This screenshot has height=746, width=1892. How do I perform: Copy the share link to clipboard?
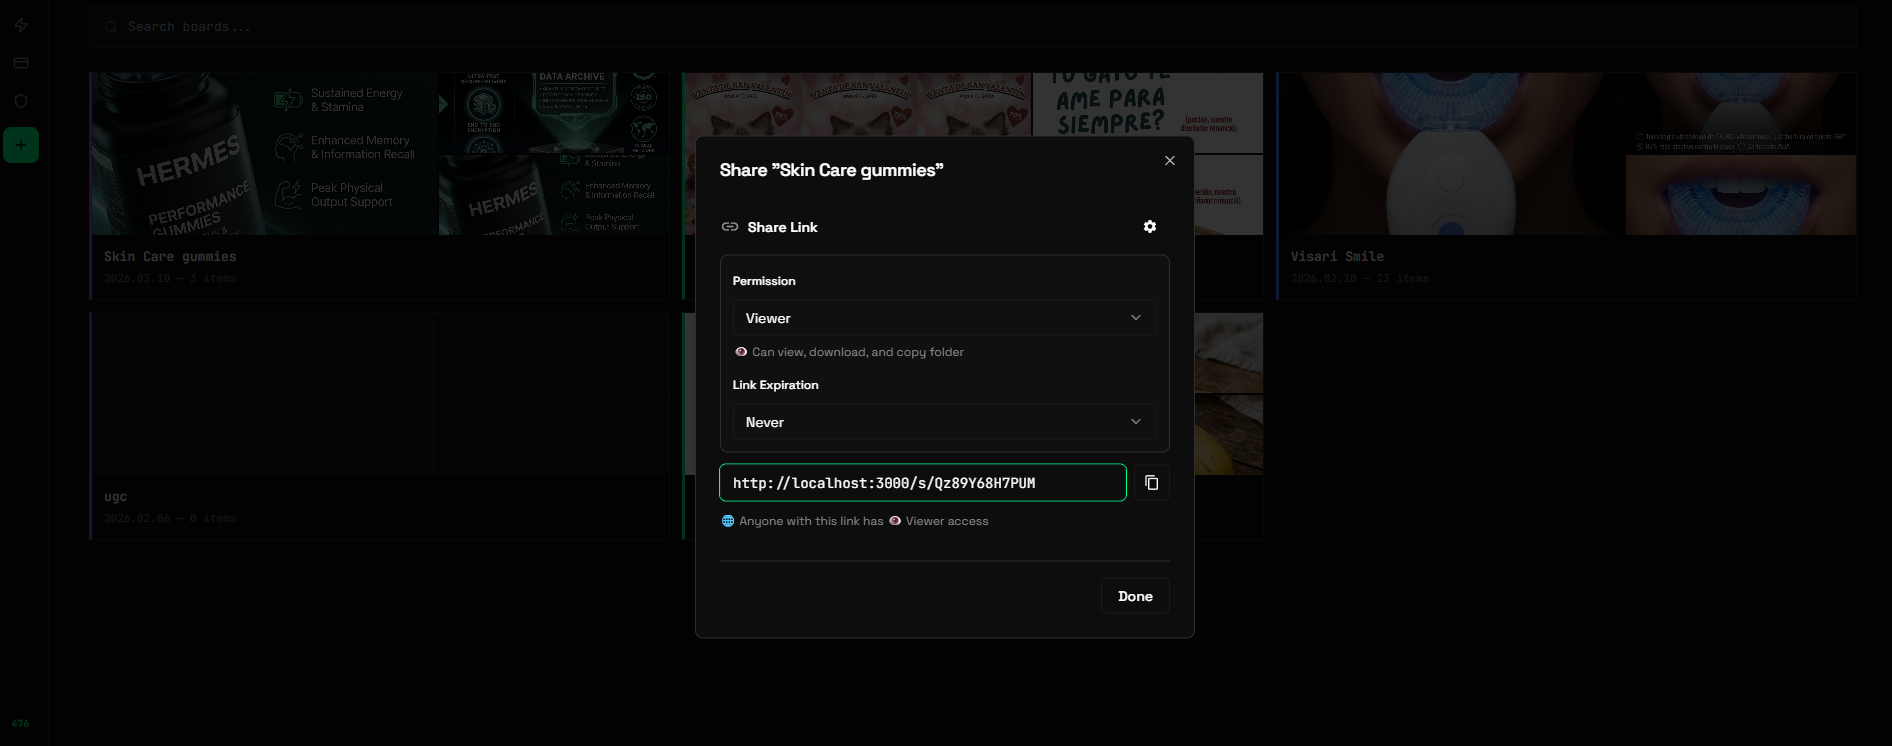pos(1152,483)
